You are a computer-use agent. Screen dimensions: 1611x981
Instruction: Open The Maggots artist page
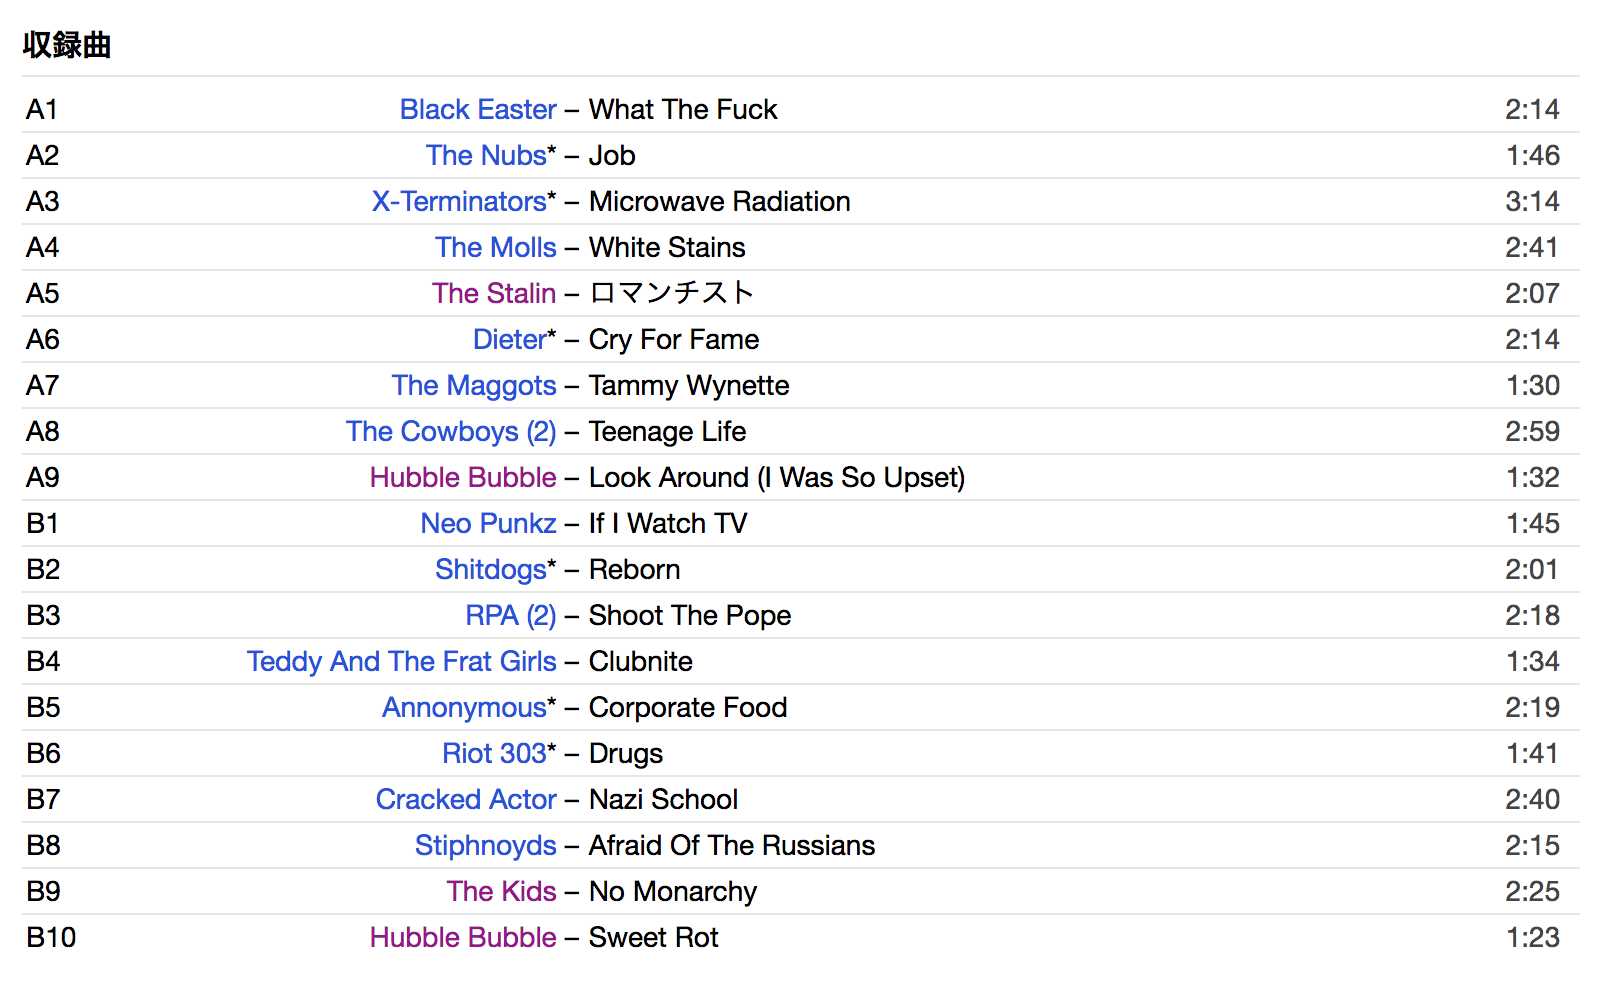pos(474,385)
